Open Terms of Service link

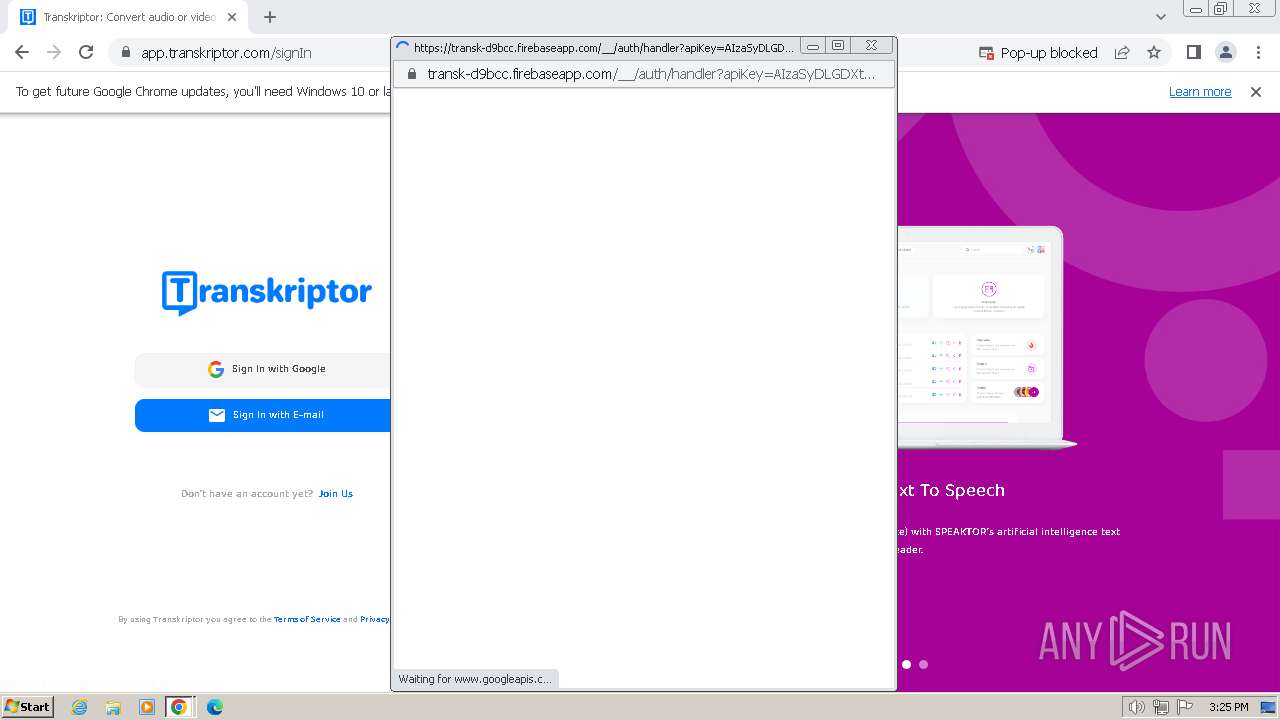[307, 619]
